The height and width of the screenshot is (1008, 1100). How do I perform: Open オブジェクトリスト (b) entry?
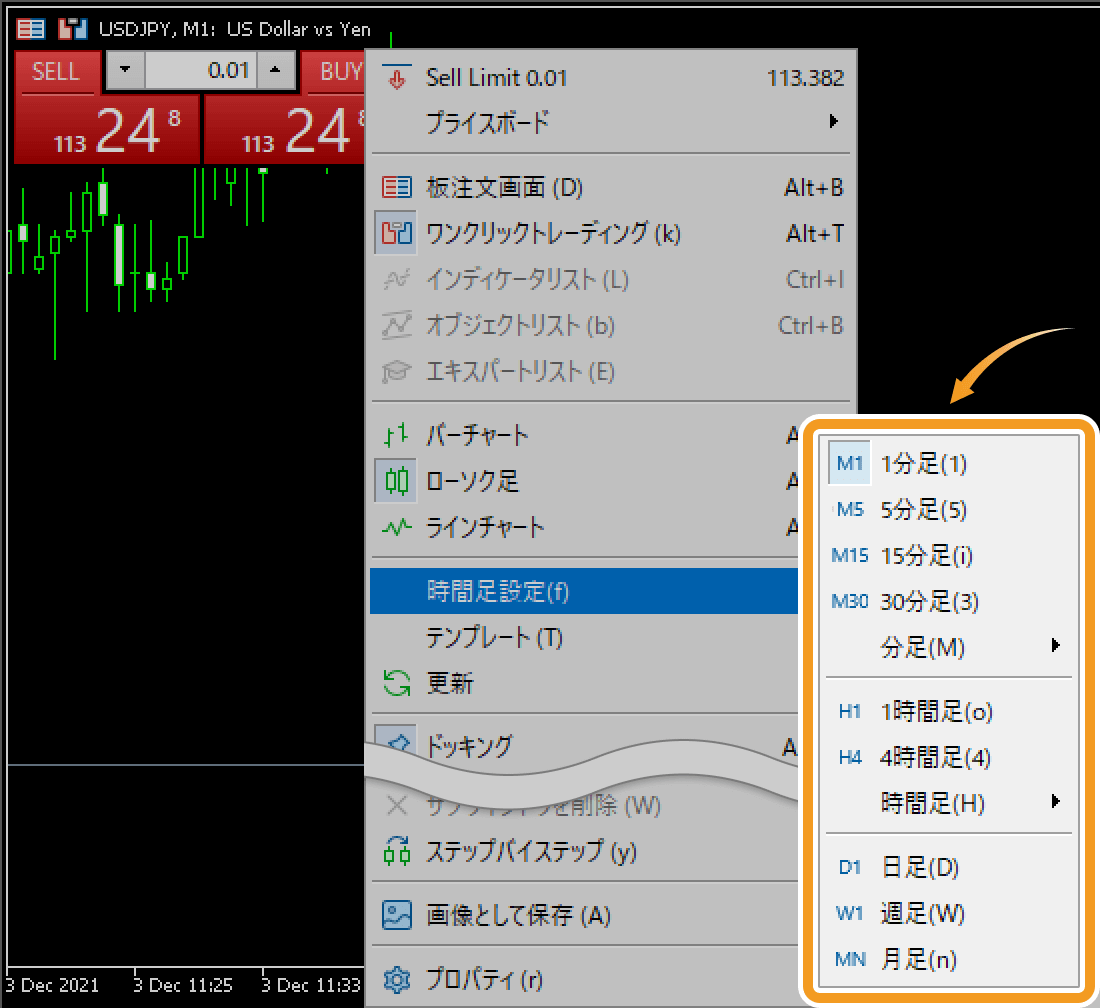pyautogui.click(x=612, y=325)
